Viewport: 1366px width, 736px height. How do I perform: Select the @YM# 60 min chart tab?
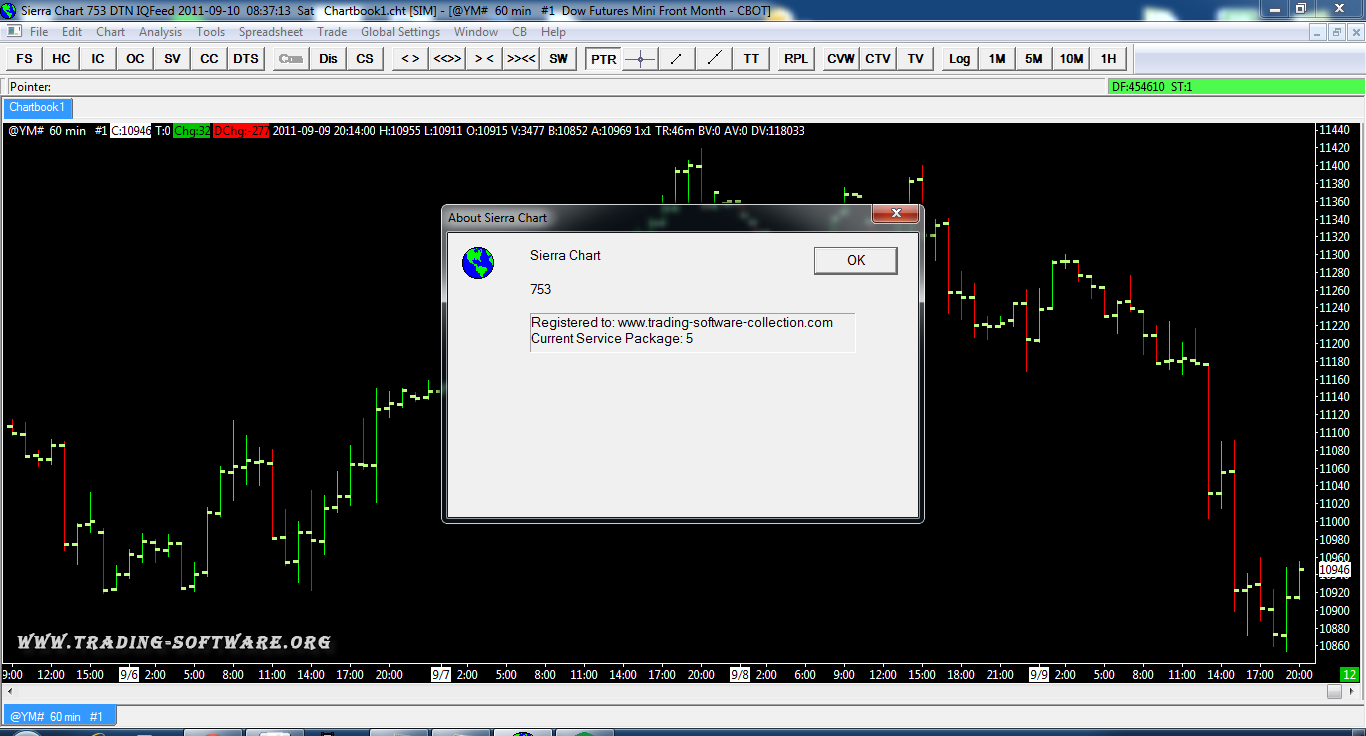coord(58,716)
